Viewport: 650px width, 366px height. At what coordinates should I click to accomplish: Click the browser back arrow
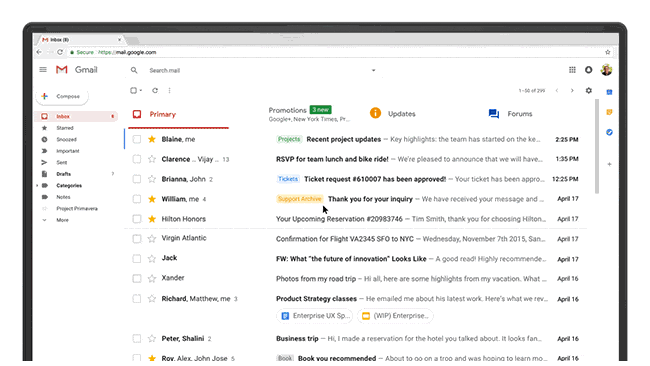[39, 52]
